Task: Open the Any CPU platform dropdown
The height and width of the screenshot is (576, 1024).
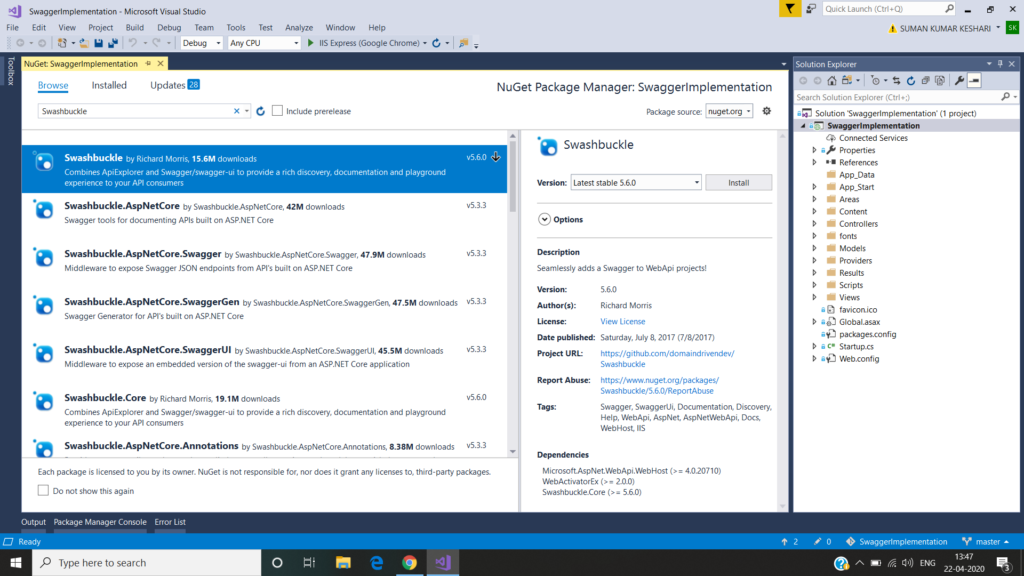Action: (264, 43)
